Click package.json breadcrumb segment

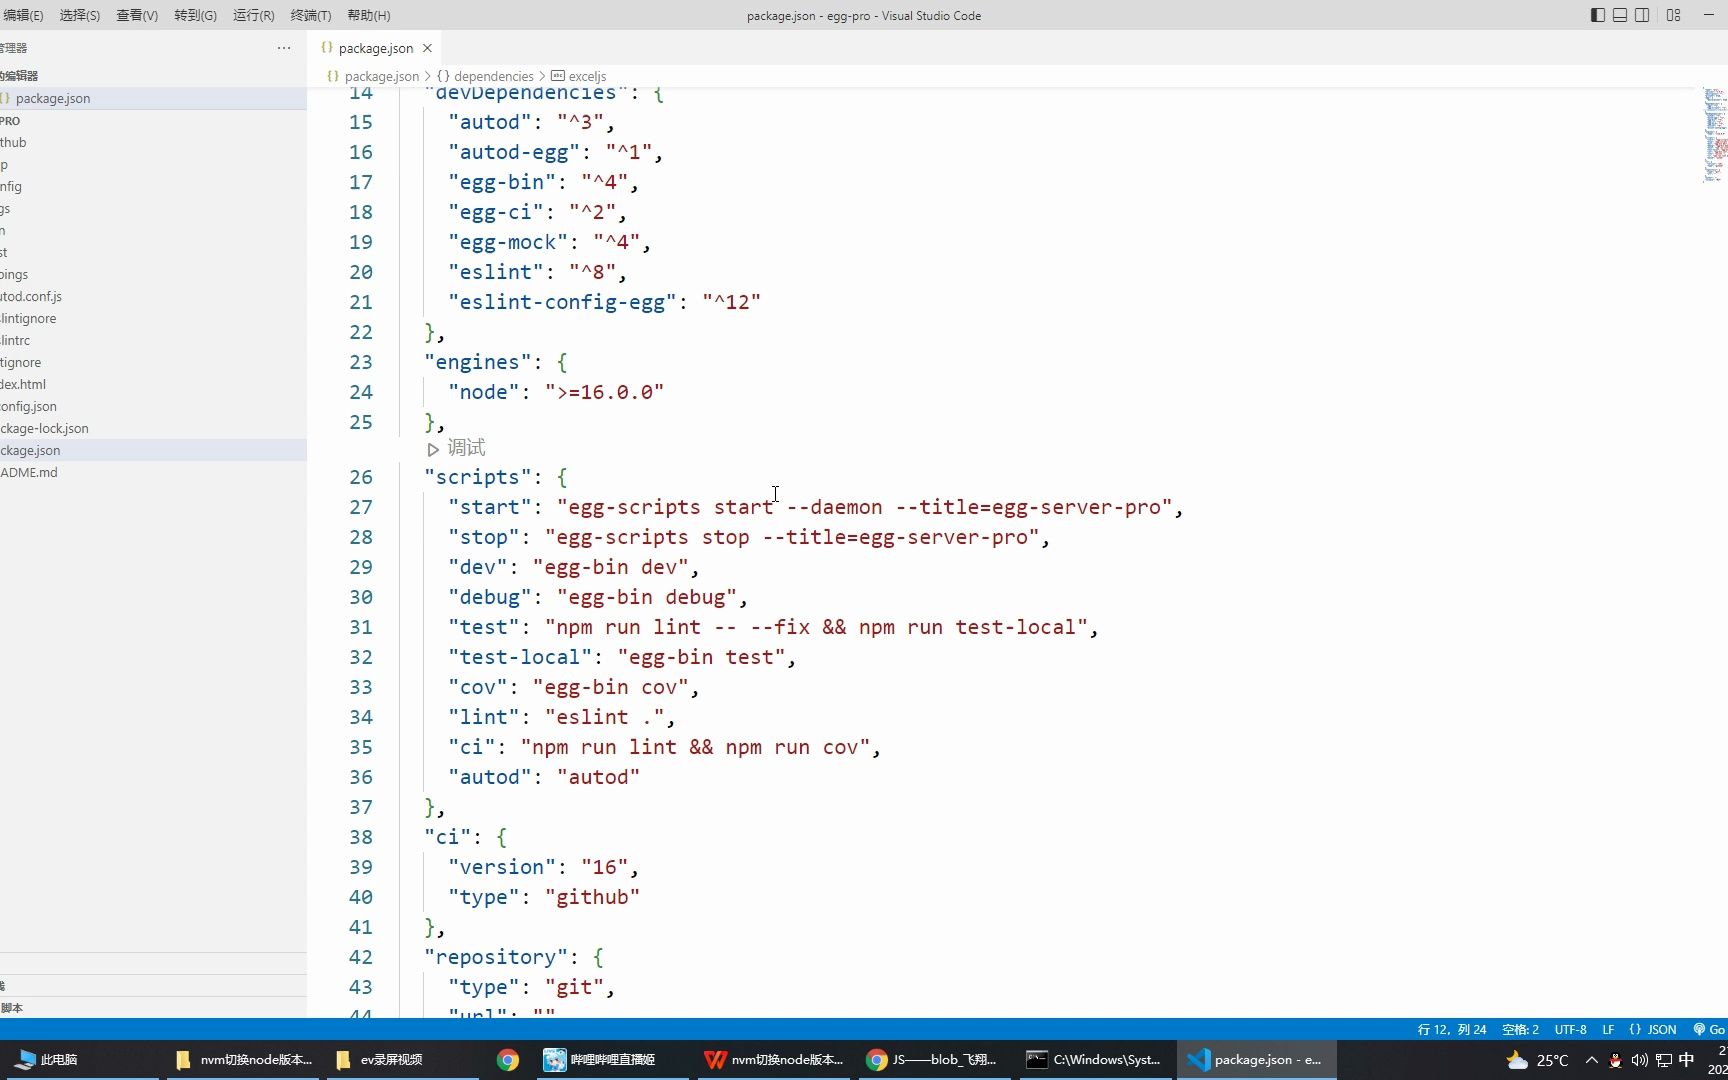coord(381,76)
